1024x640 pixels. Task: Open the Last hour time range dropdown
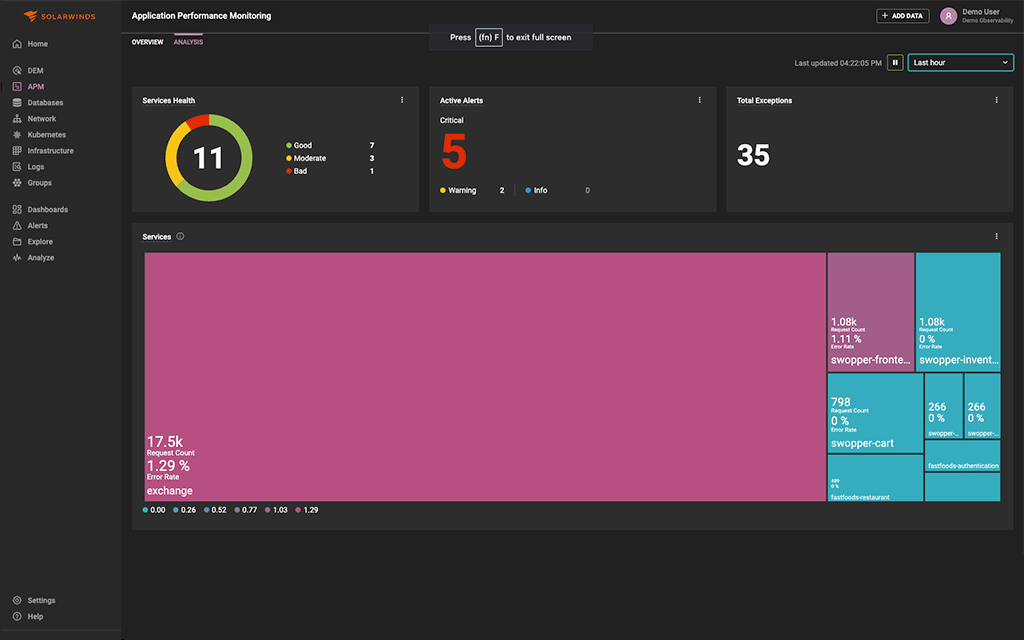point(960,62)
